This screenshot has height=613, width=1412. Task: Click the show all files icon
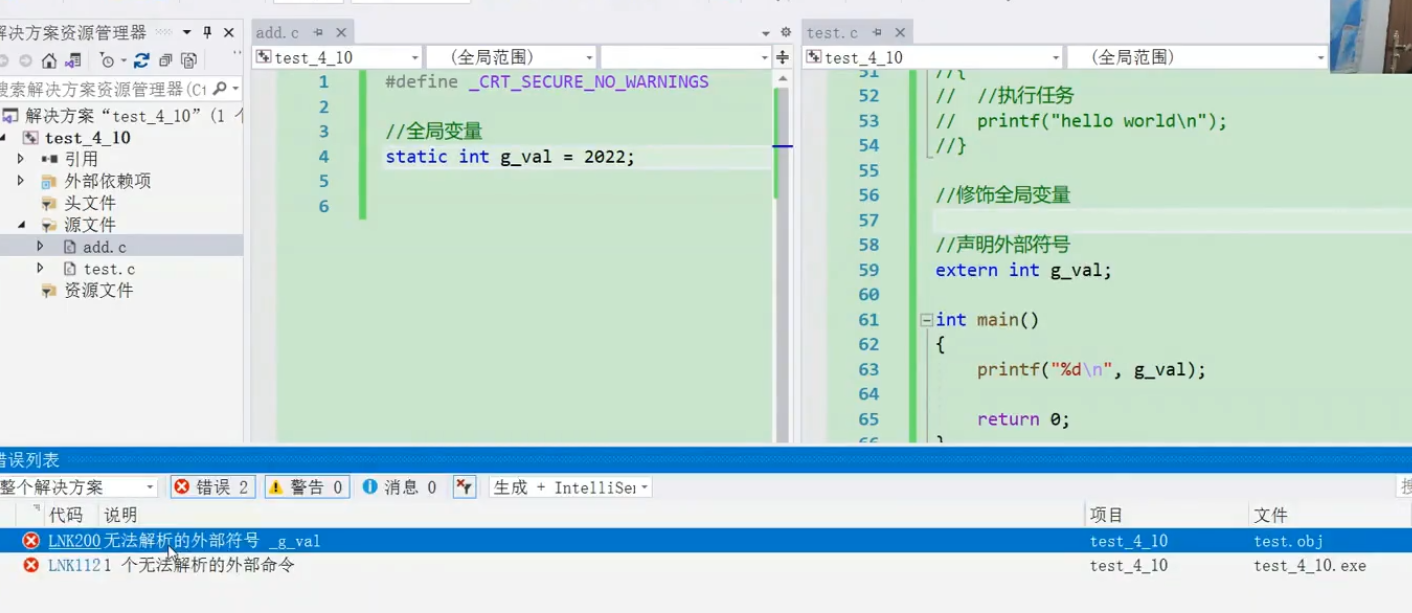click(188, 61)
